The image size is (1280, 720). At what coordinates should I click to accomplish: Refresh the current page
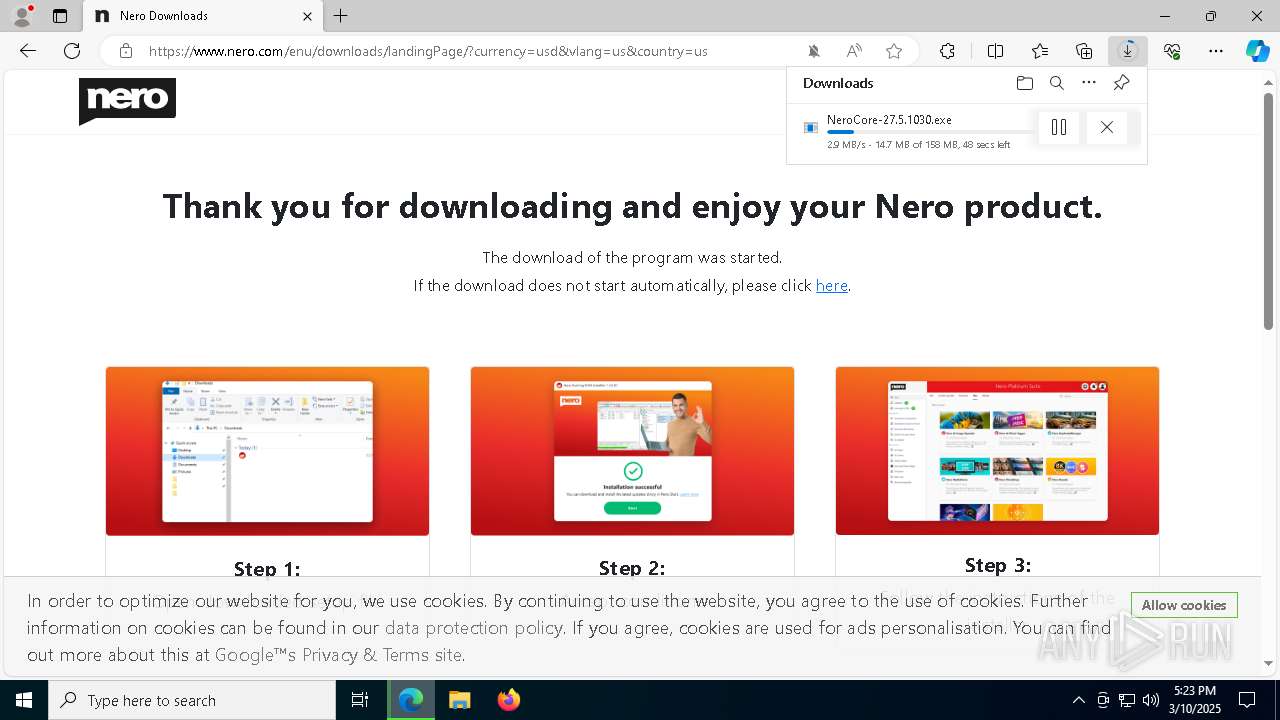72,51
